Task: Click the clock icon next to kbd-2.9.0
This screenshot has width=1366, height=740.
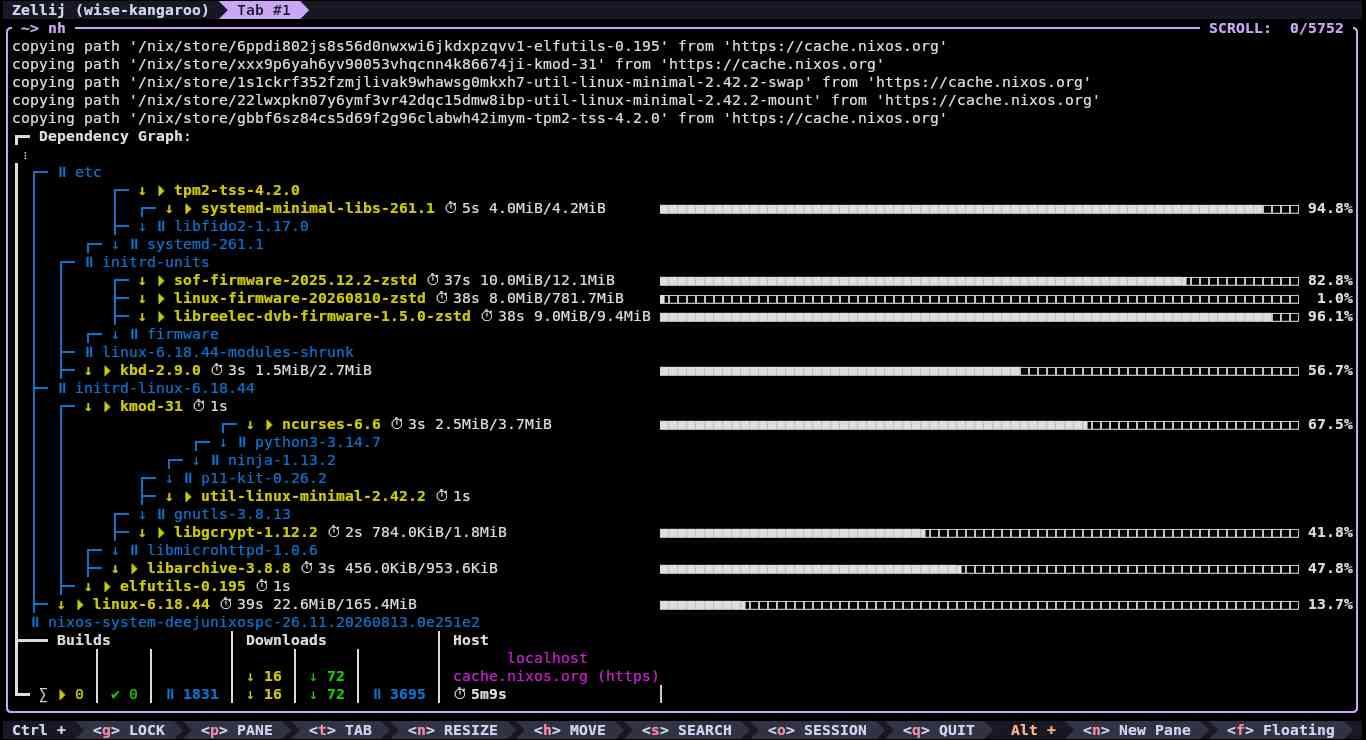Action: coord(216,370)
